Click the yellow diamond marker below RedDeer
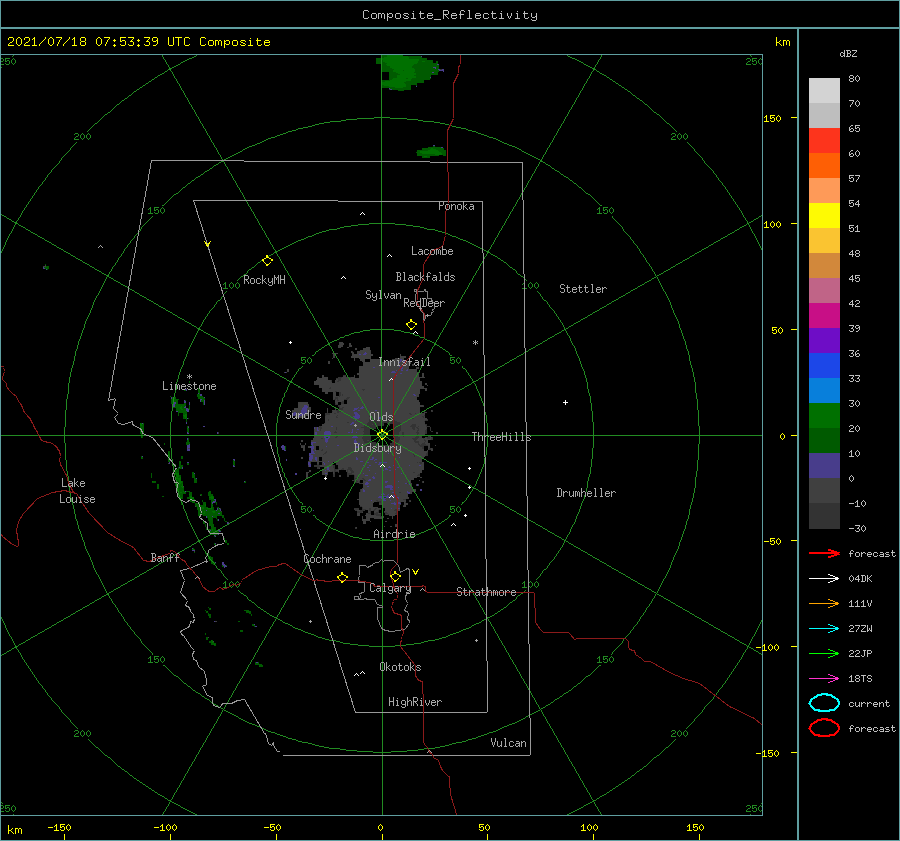Image resolution: width=900 pixels, height=841 pixels. (411, 324)
